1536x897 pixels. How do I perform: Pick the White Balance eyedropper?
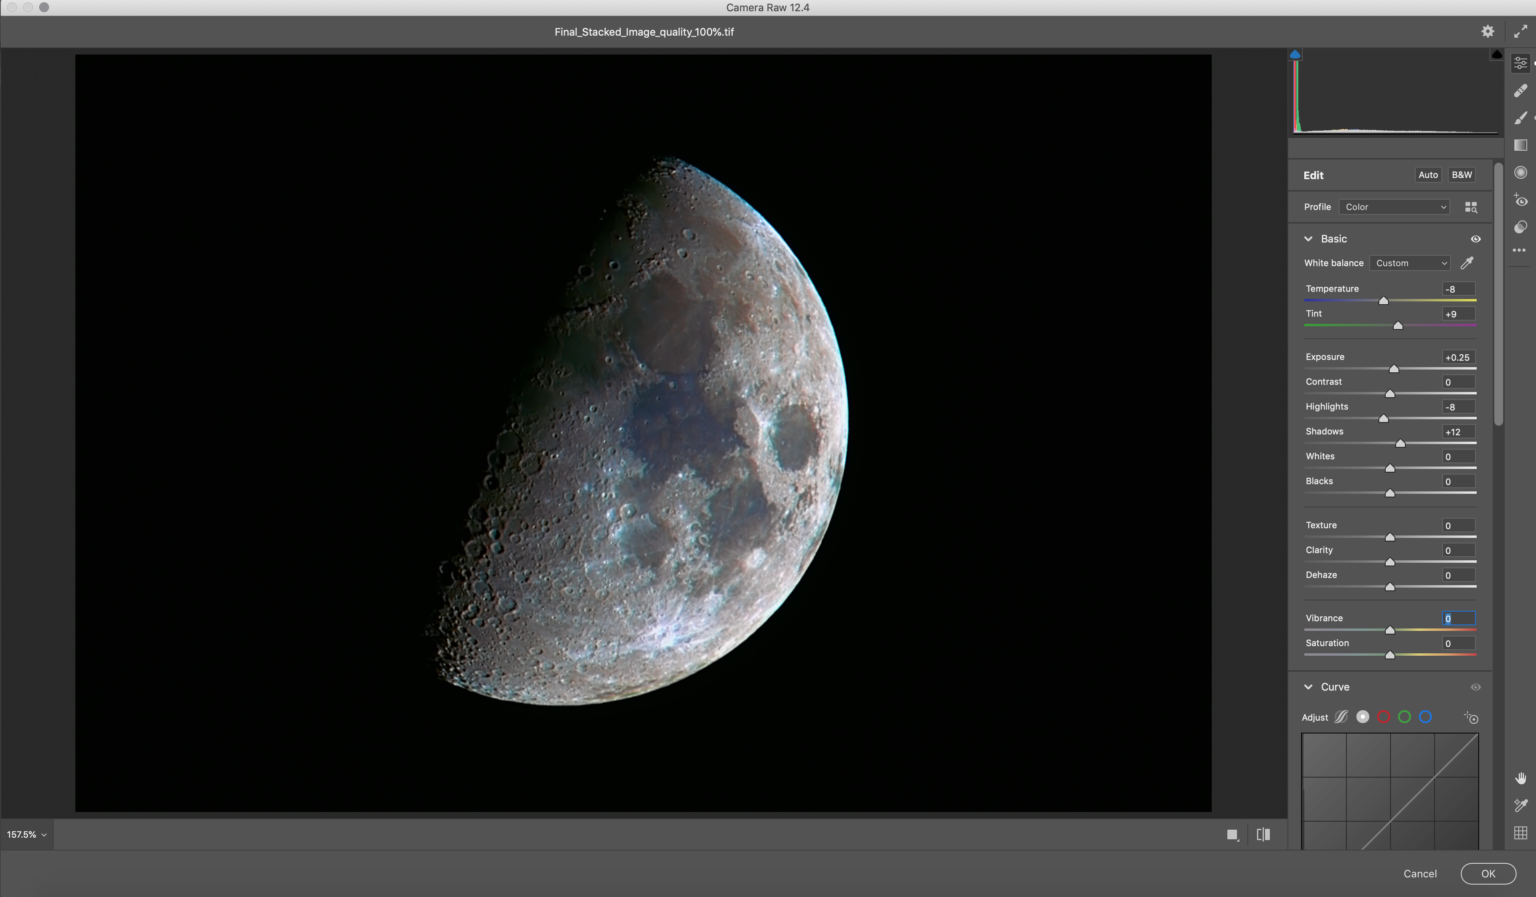(x=1467, y=263)
